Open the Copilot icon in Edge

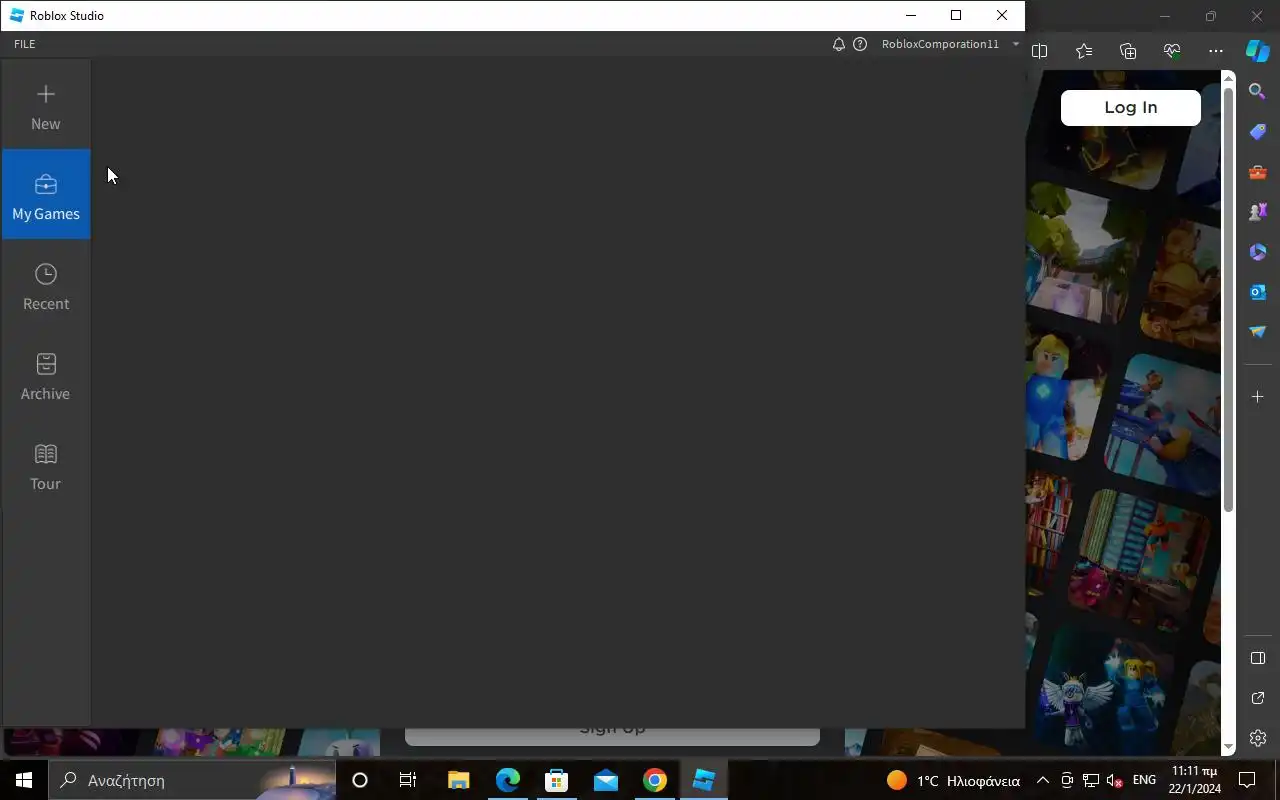coord(1258,51)
